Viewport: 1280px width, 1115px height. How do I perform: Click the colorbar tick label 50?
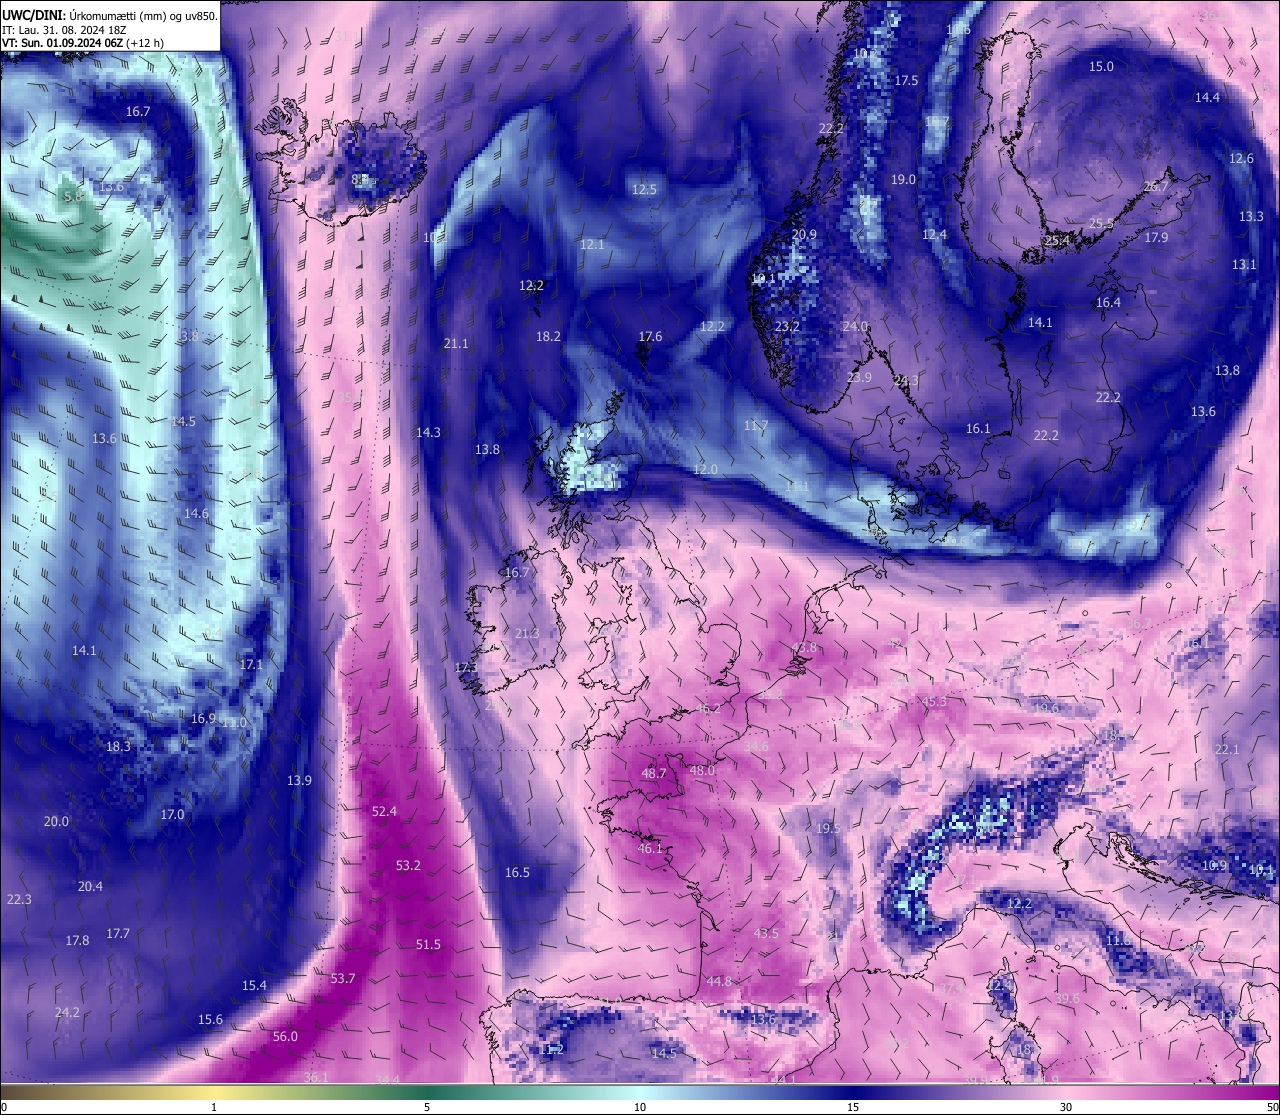click(x=1273, y=1107)
